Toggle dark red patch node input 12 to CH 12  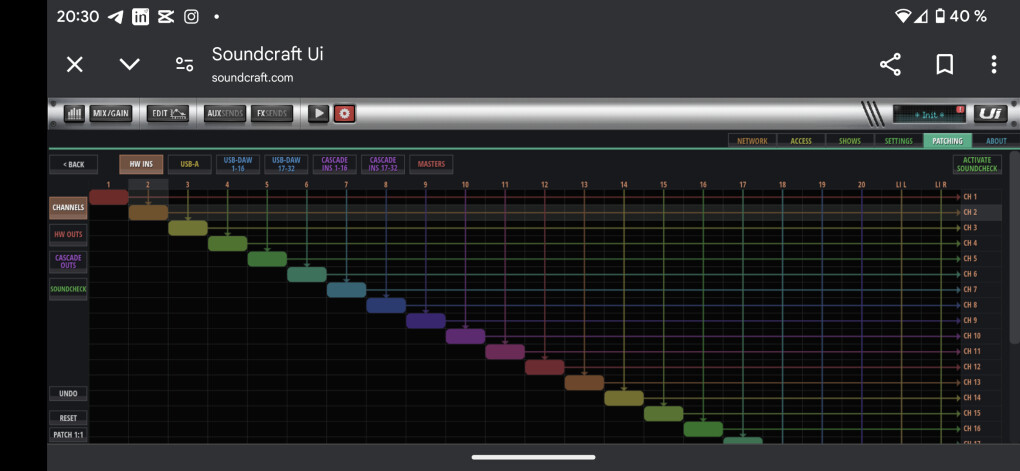pos(545,367)
